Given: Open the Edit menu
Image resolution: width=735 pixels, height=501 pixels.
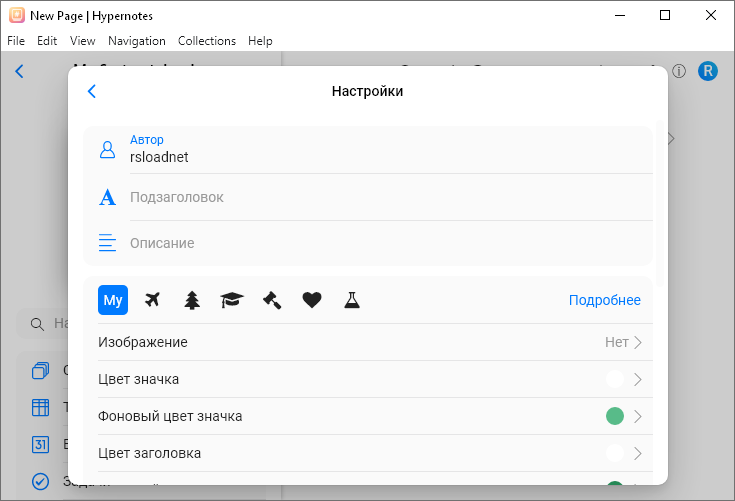Looking at the screenshot, I should [47, 41].
